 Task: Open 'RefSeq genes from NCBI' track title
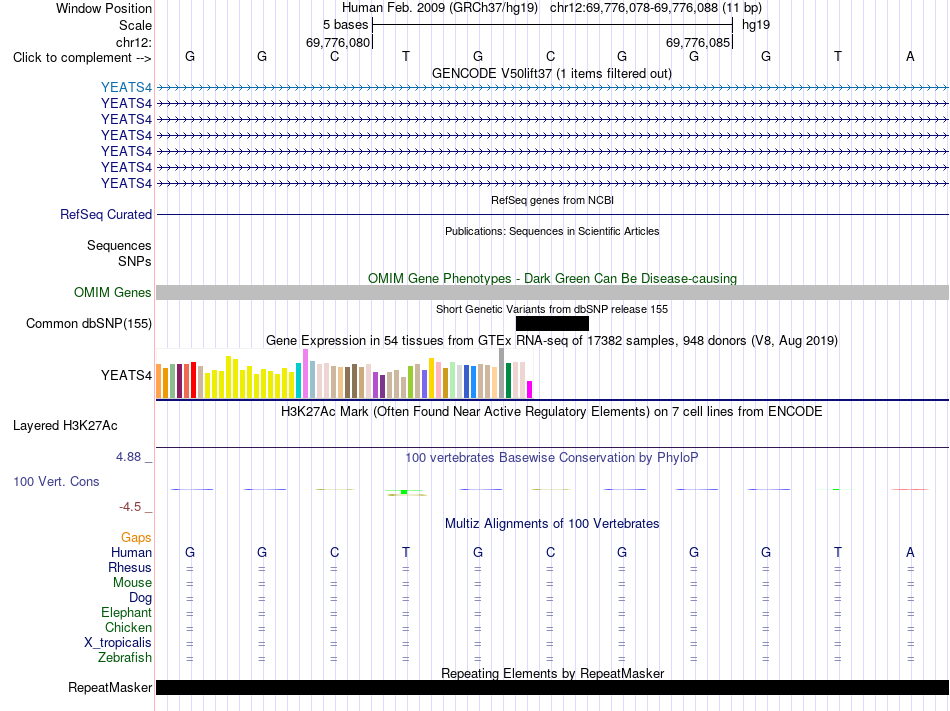coord(552,200)
